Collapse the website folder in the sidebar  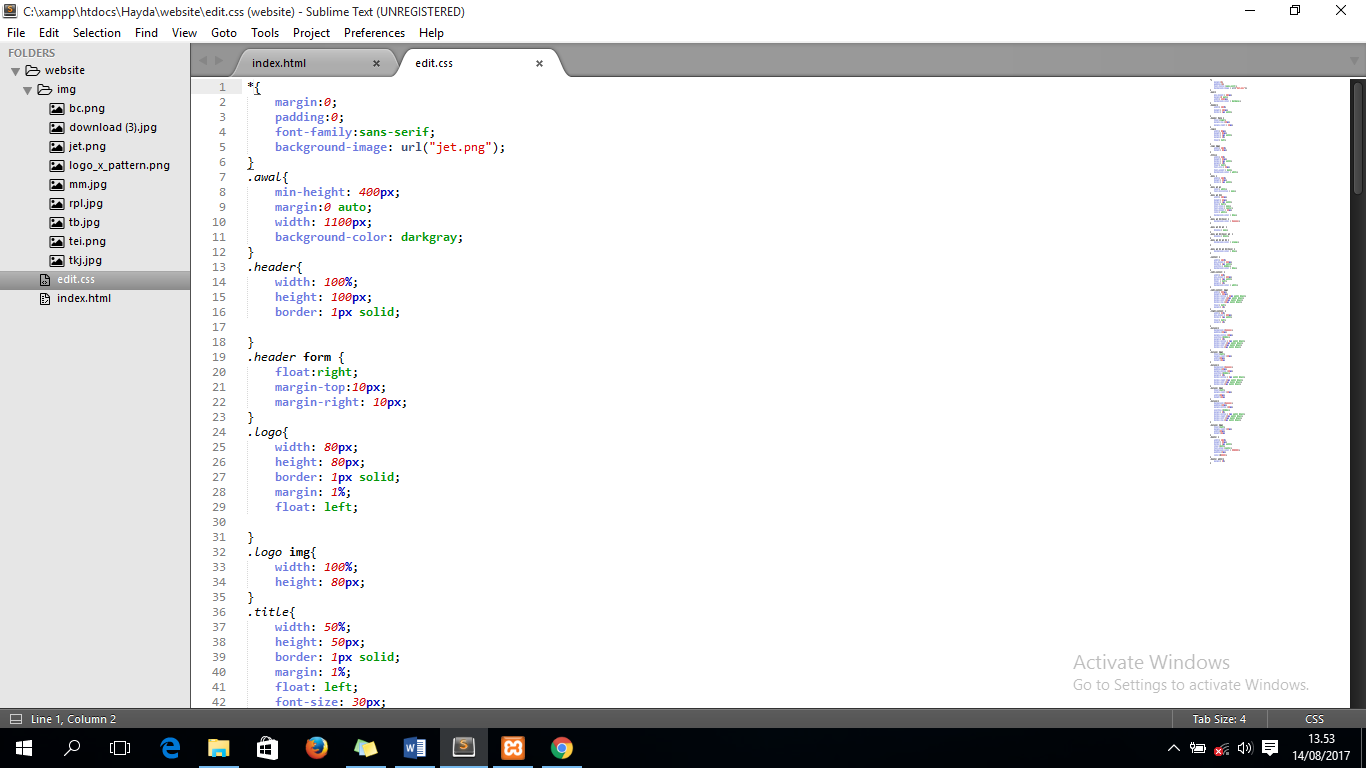(x=15, y=70)
